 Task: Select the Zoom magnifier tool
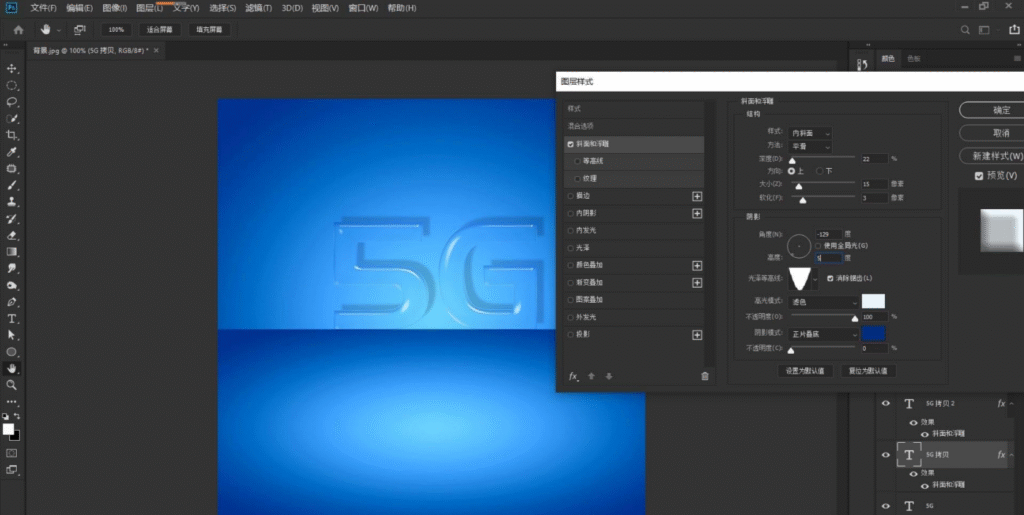pos(12,385)
